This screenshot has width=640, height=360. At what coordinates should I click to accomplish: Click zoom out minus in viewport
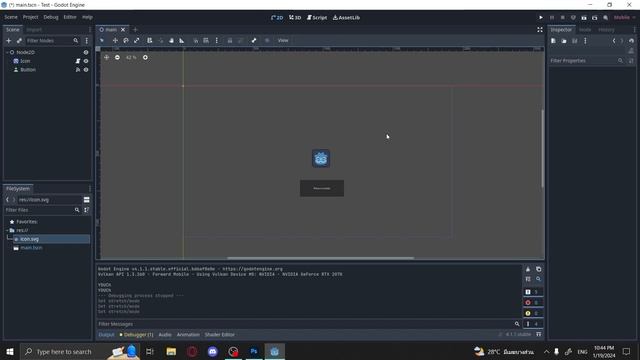117,58
